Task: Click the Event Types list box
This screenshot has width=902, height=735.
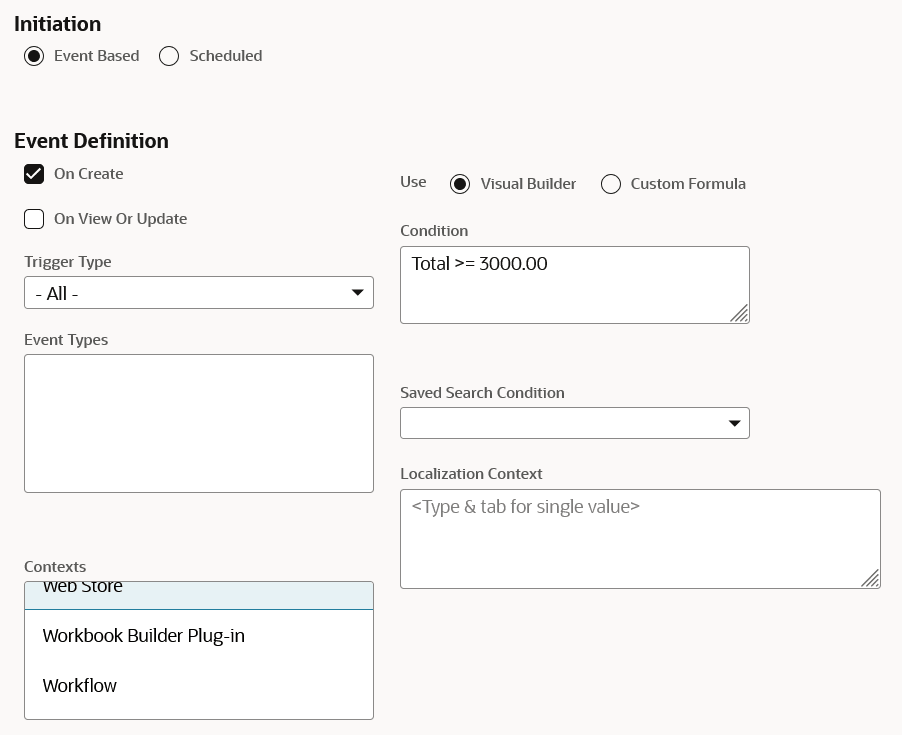Action: pos(199,424)
